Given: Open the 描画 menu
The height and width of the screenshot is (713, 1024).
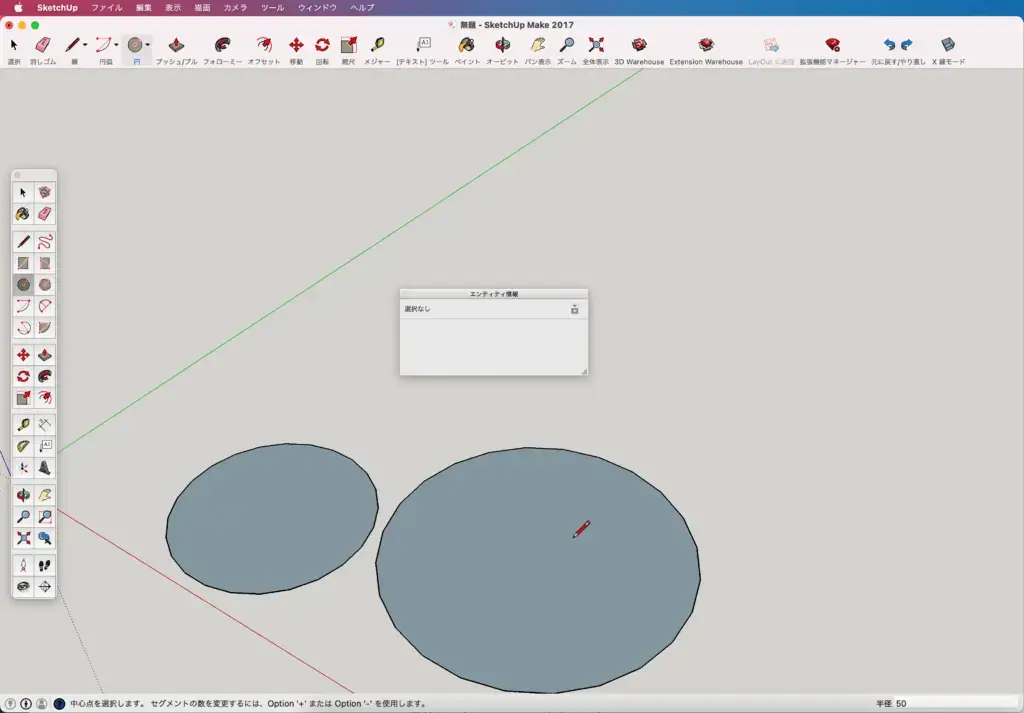Looking at the screenshot, I should pos(202,7).
